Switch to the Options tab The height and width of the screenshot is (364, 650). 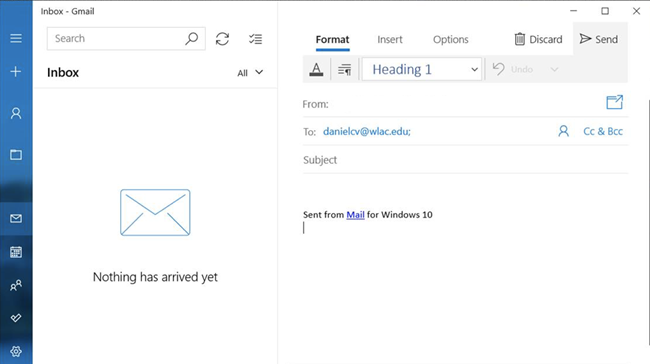pyautogui.click(x=451, y=39)
